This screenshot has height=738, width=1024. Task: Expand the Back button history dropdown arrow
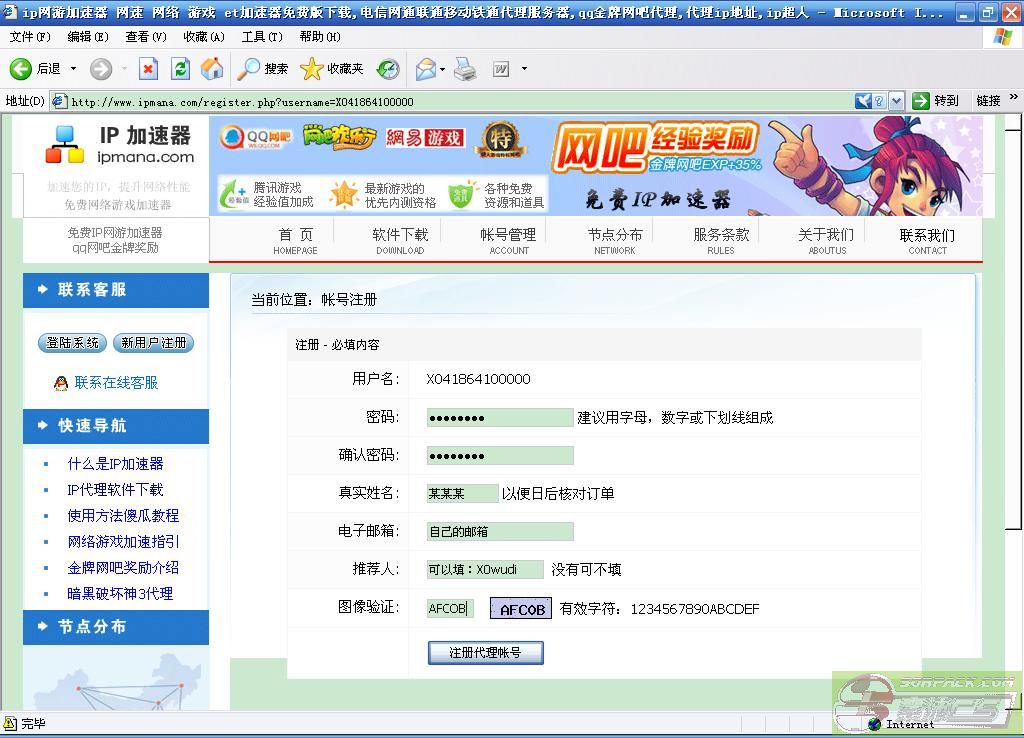(72, 69)
